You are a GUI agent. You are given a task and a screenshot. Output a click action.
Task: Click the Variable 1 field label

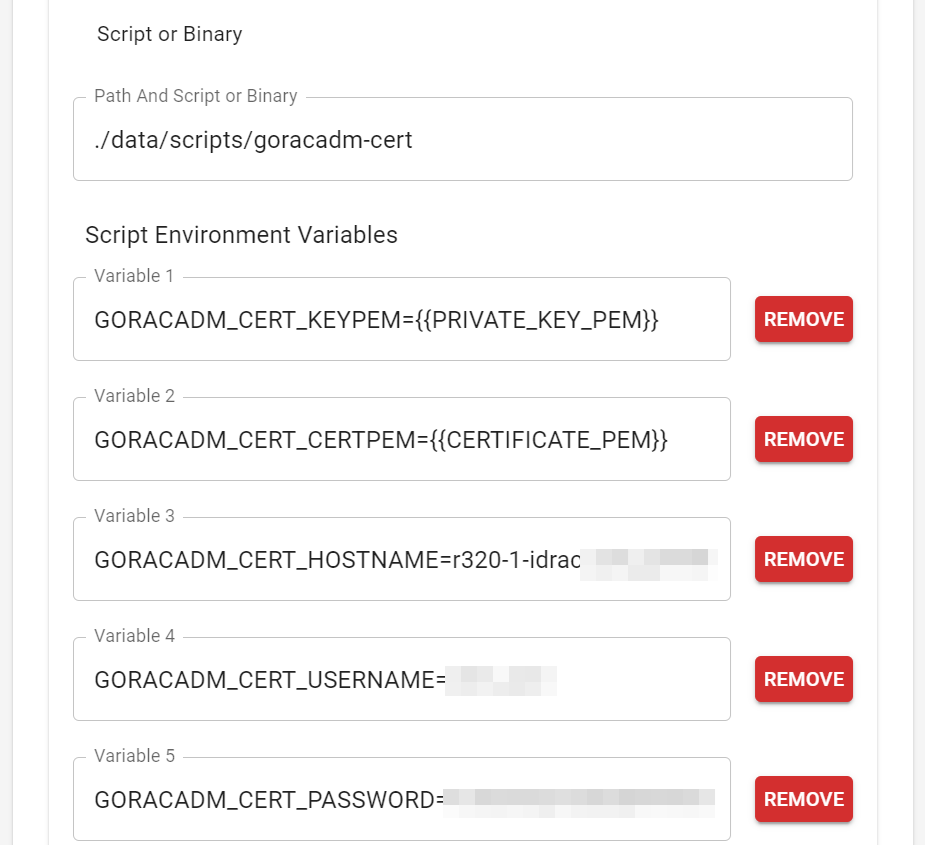pos(134,275)
